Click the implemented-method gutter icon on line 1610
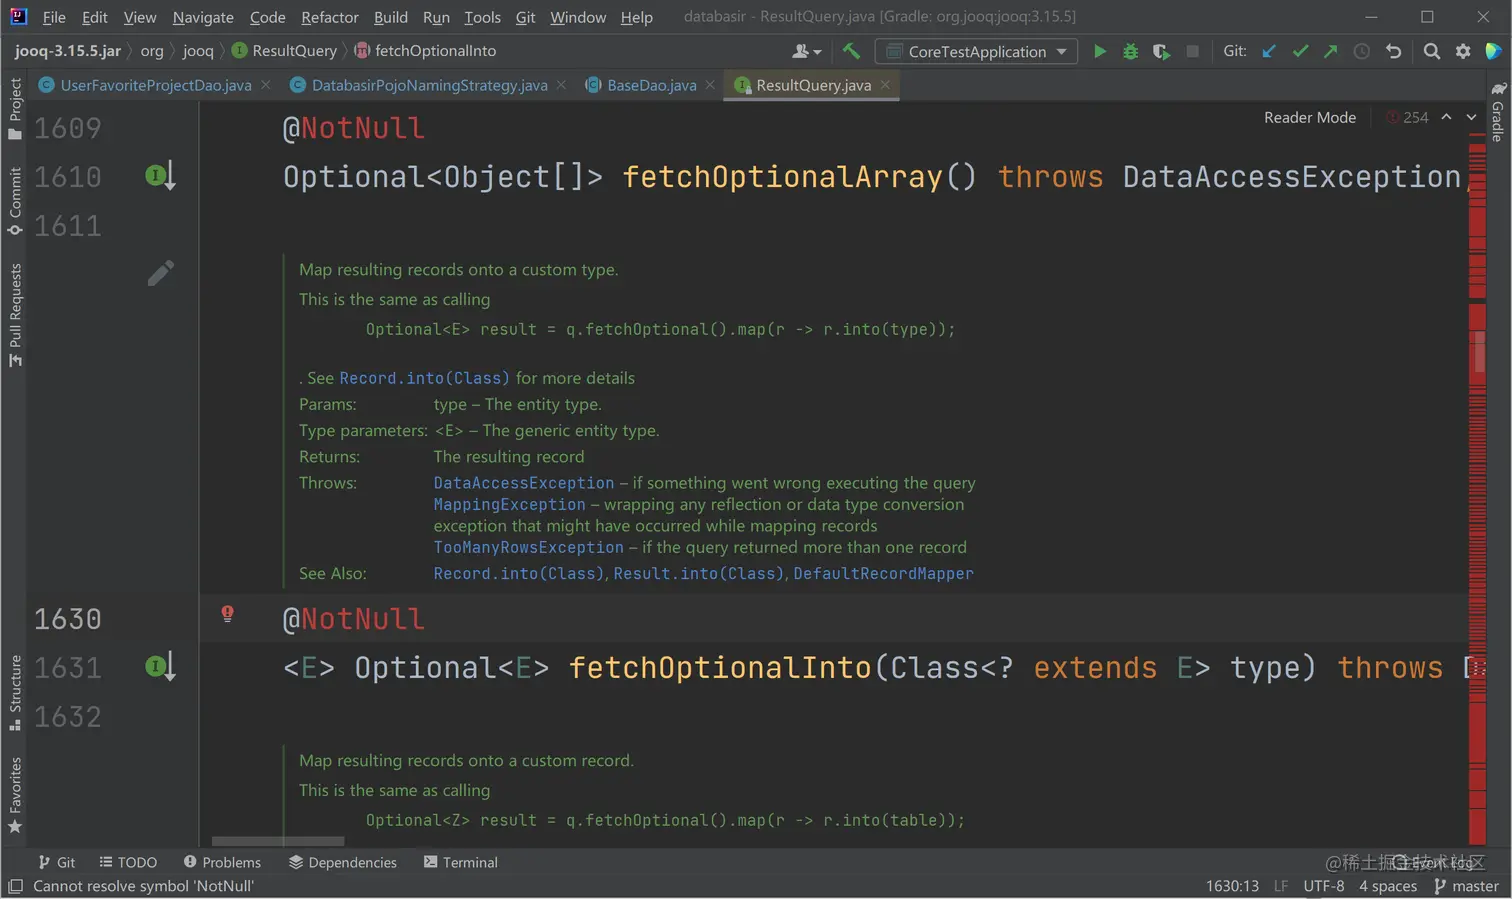Screen dimensions: 1512x899 160,176
